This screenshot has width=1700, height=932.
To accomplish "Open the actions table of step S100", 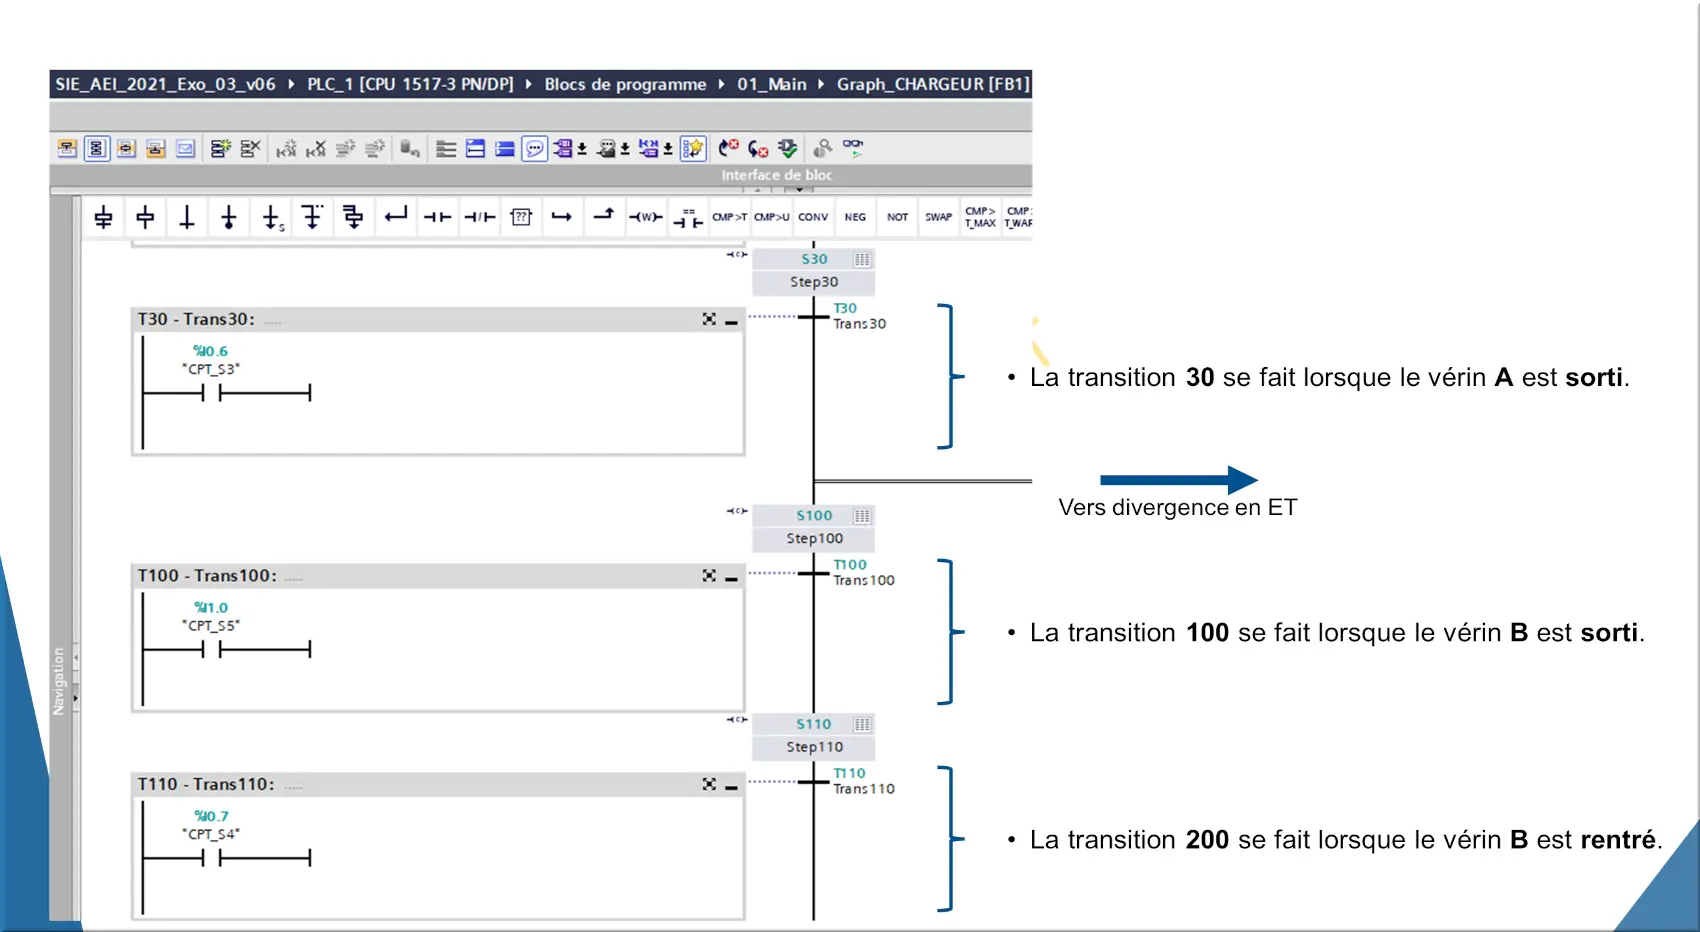I will click(862, 516).
